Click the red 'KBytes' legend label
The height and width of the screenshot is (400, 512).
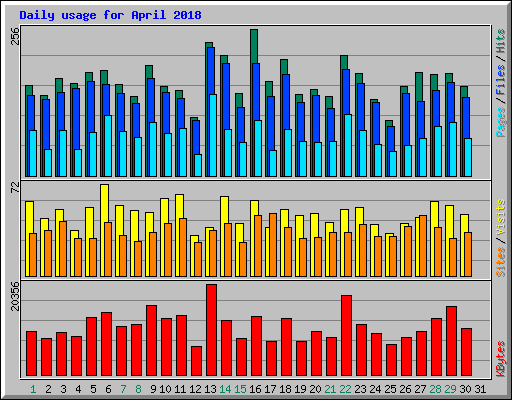click(x=500, y=359)
